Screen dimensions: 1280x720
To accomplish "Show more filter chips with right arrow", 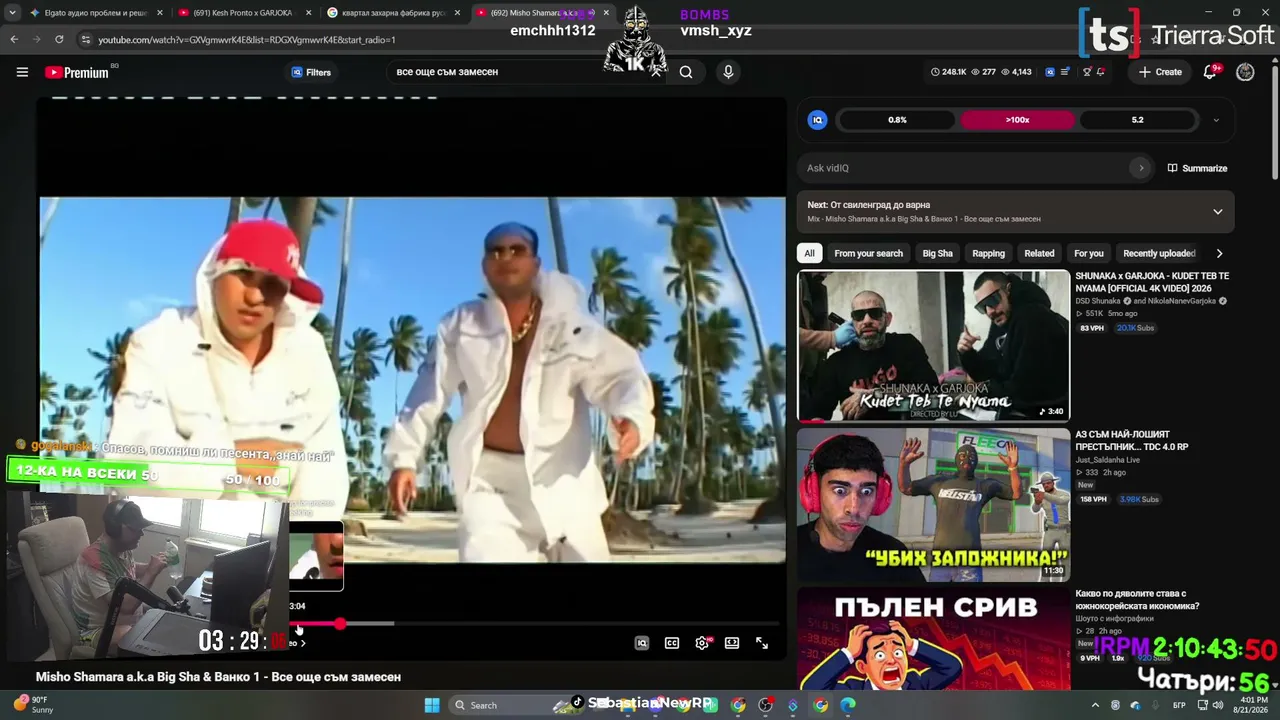I will click(1219, 253).
